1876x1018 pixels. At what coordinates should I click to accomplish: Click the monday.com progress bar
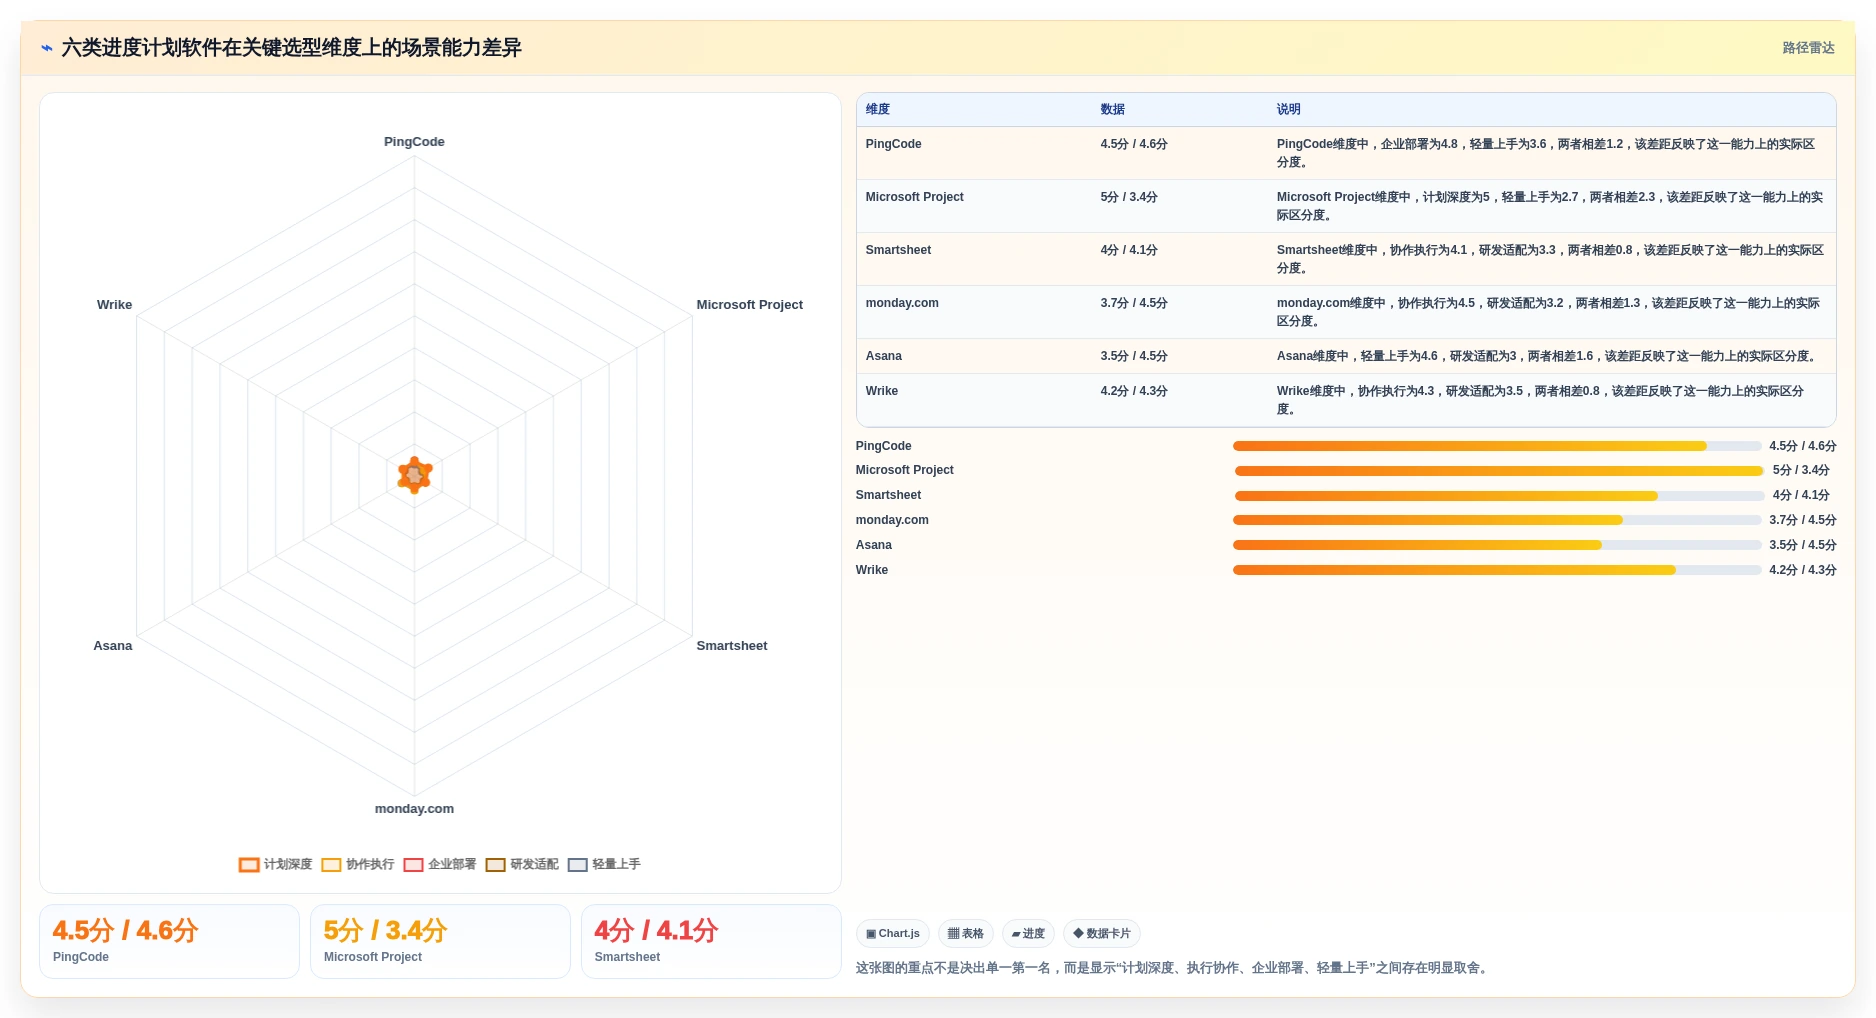1497,520
